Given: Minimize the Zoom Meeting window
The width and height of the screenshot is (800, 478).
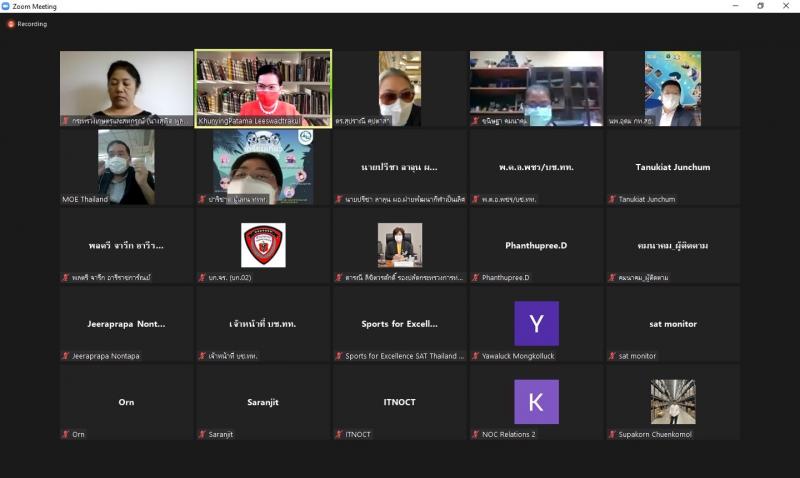Looking at the screenshot, I should click(735, 6).
